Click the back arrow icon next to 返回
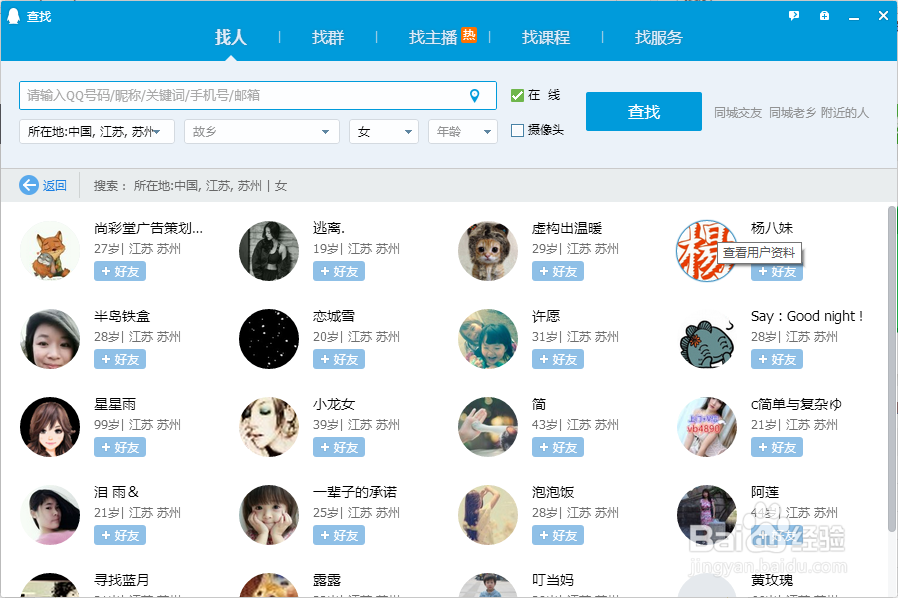898x598 pixels. click(29, 185)
